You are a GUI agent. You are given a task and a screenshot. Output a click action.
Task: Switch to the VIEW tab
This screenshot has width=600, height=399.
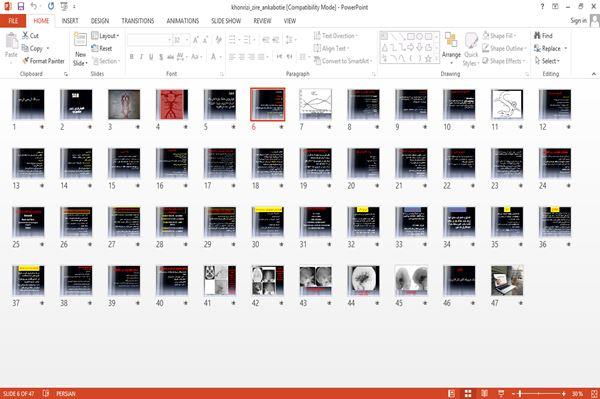point(290,21)
